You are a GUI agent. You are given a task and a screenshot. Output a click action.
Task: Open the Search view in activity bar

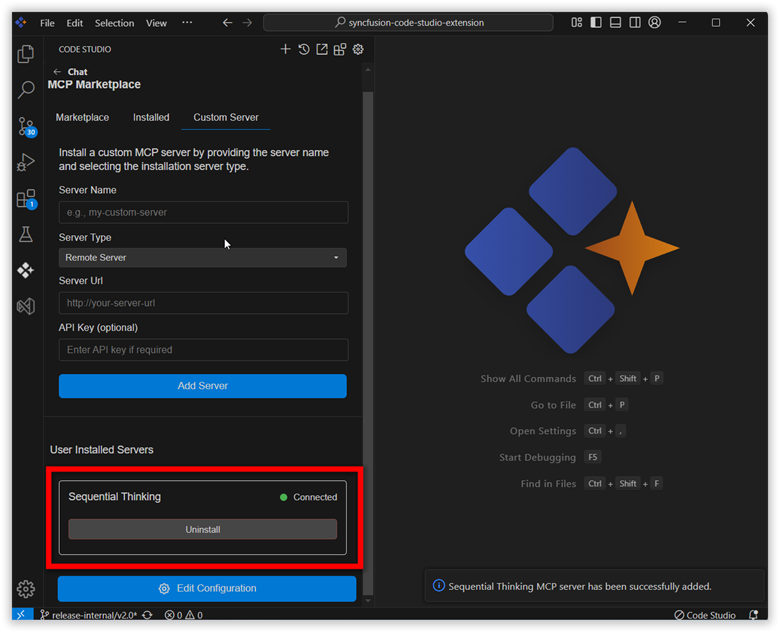click(x=26, y=90)
